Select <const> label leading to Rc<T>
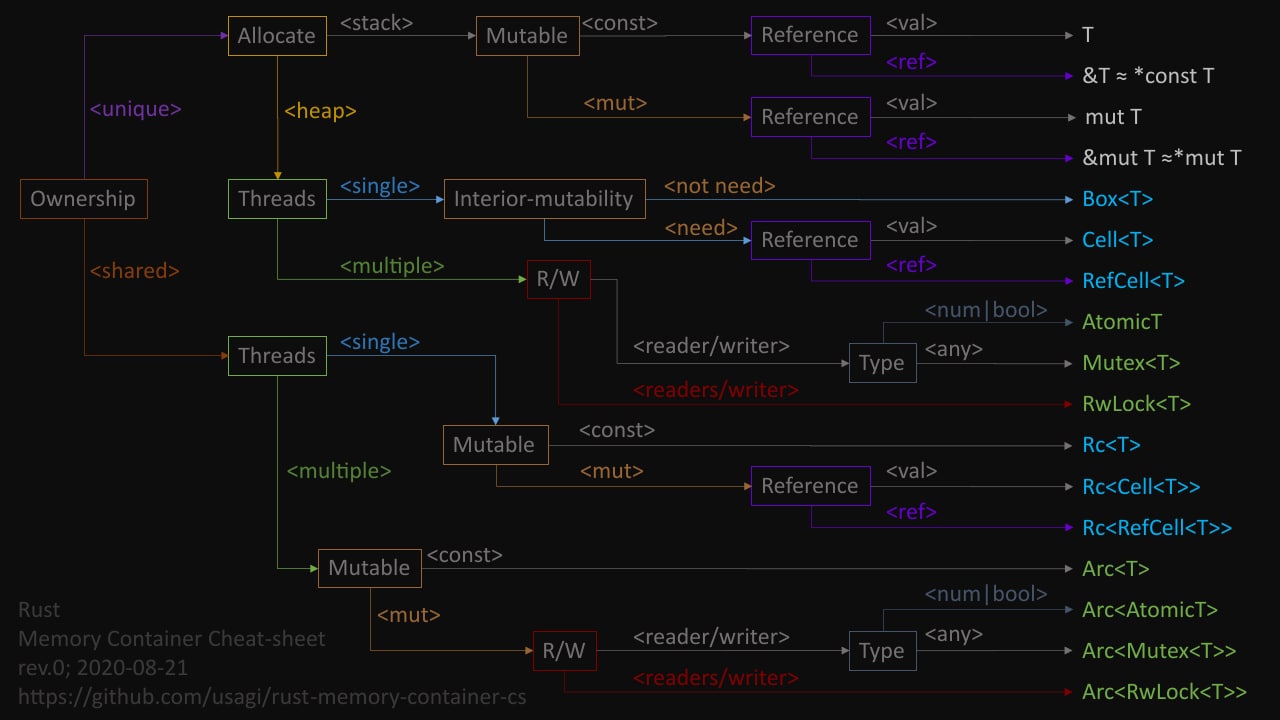This screenshot has width=1280, height=720. click(617, 430)
